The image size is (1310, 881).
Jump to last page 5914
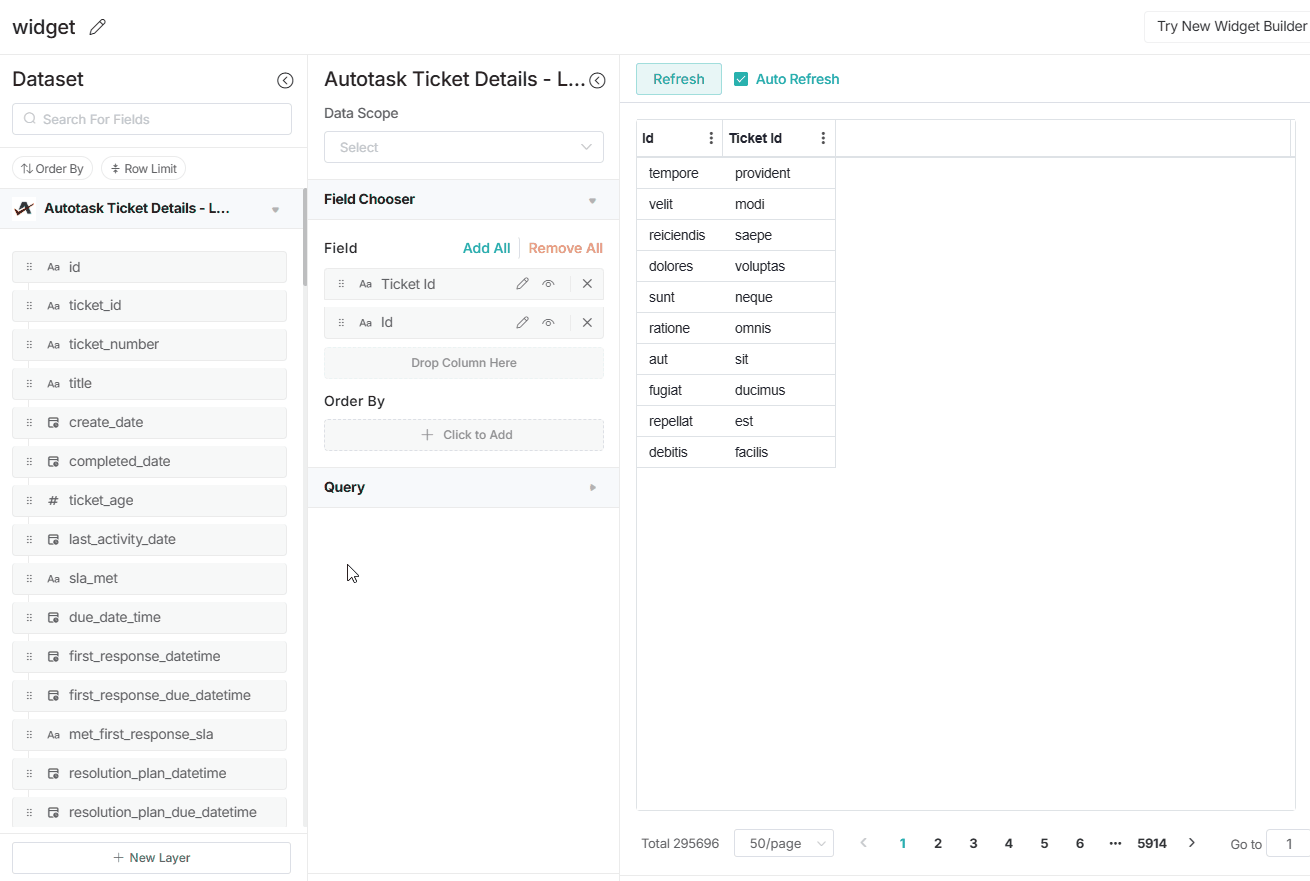1151,843
